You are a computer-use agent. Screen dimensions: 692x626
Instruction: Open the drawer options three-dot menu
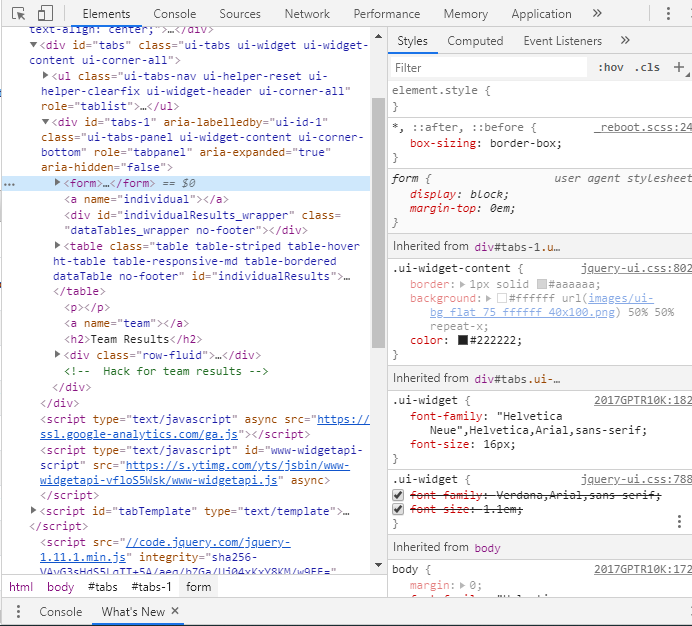18,611
